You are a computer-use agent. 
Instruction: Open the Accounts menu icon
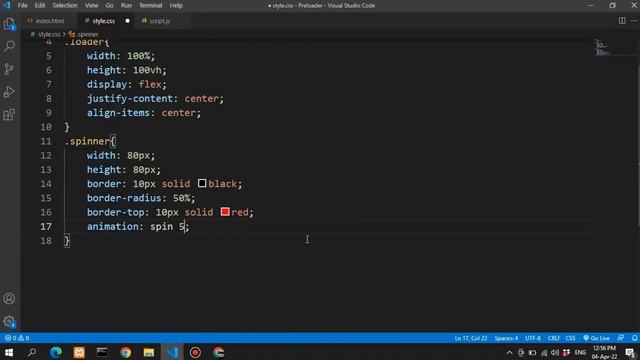[9, 298]
